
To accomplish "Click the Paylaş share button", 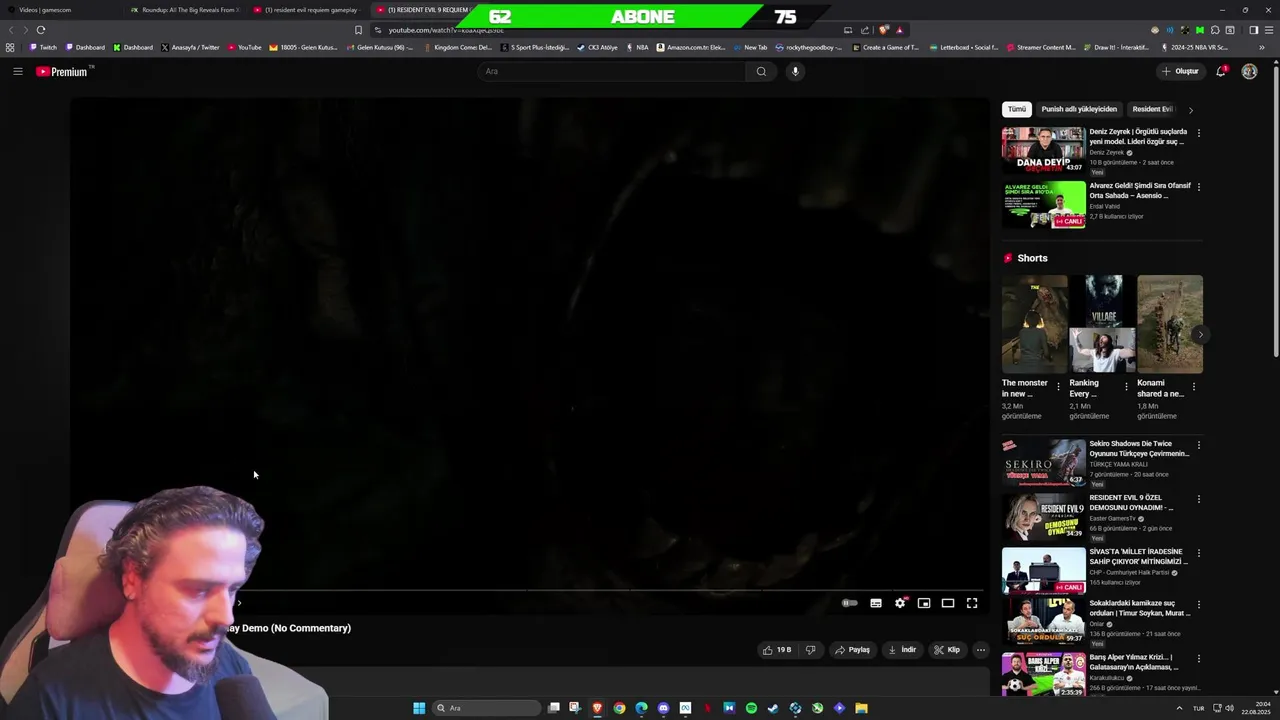I will 853,650.
